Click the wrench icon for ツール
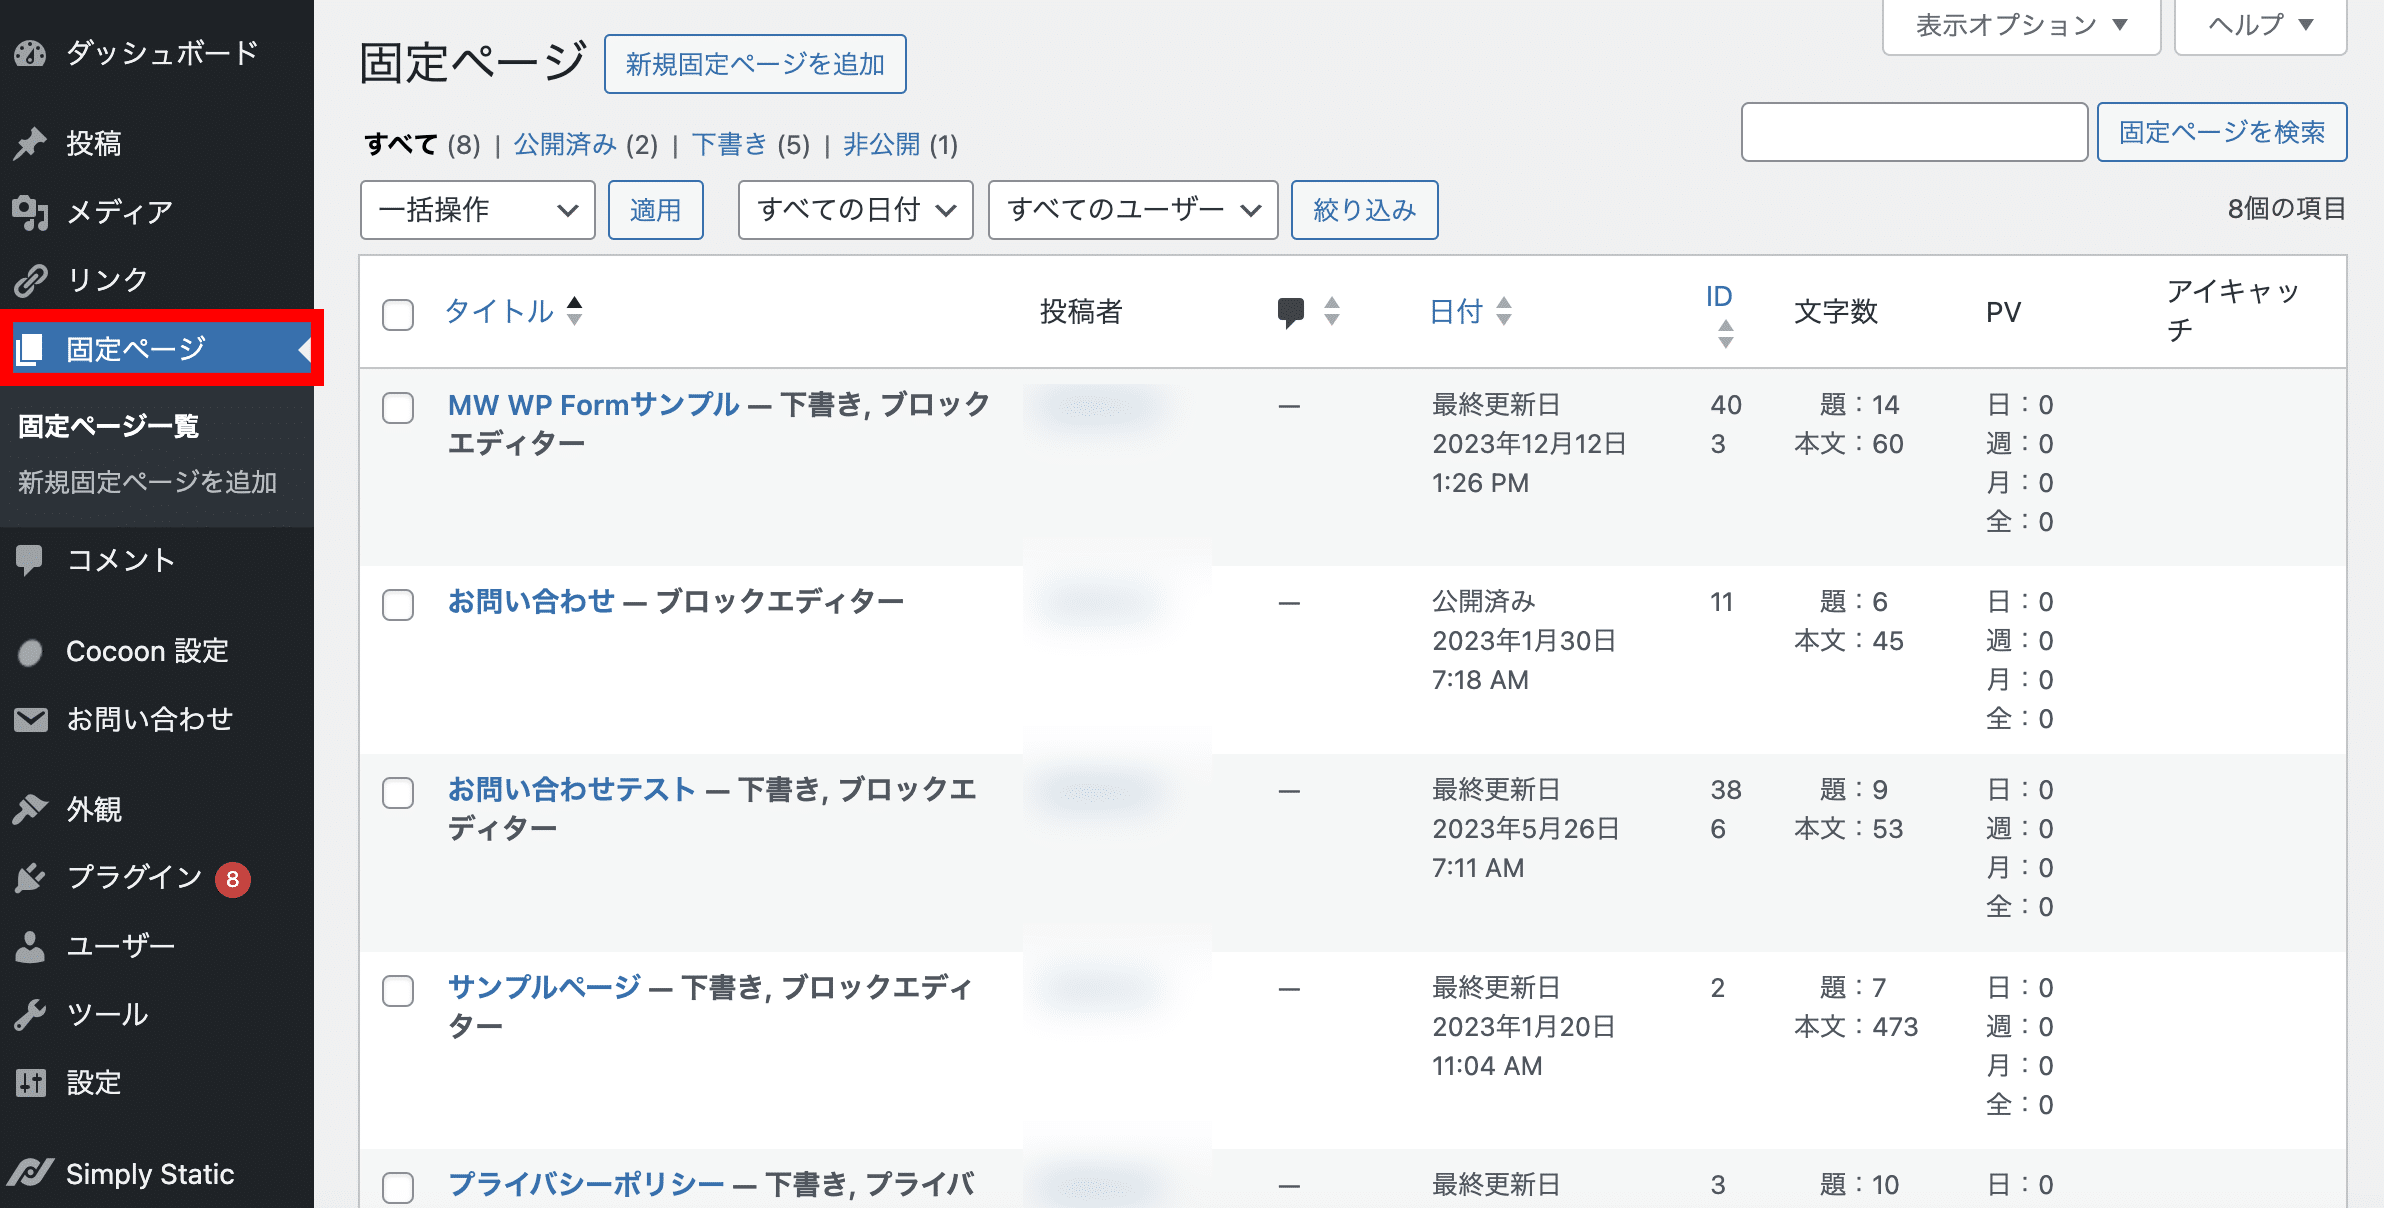 click(x=30, y=1014)
